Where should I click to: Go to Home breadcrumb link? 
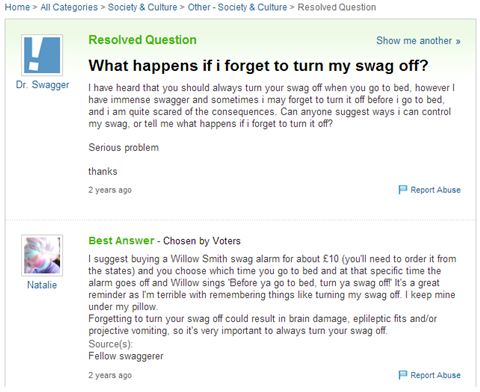click(17, 7)
